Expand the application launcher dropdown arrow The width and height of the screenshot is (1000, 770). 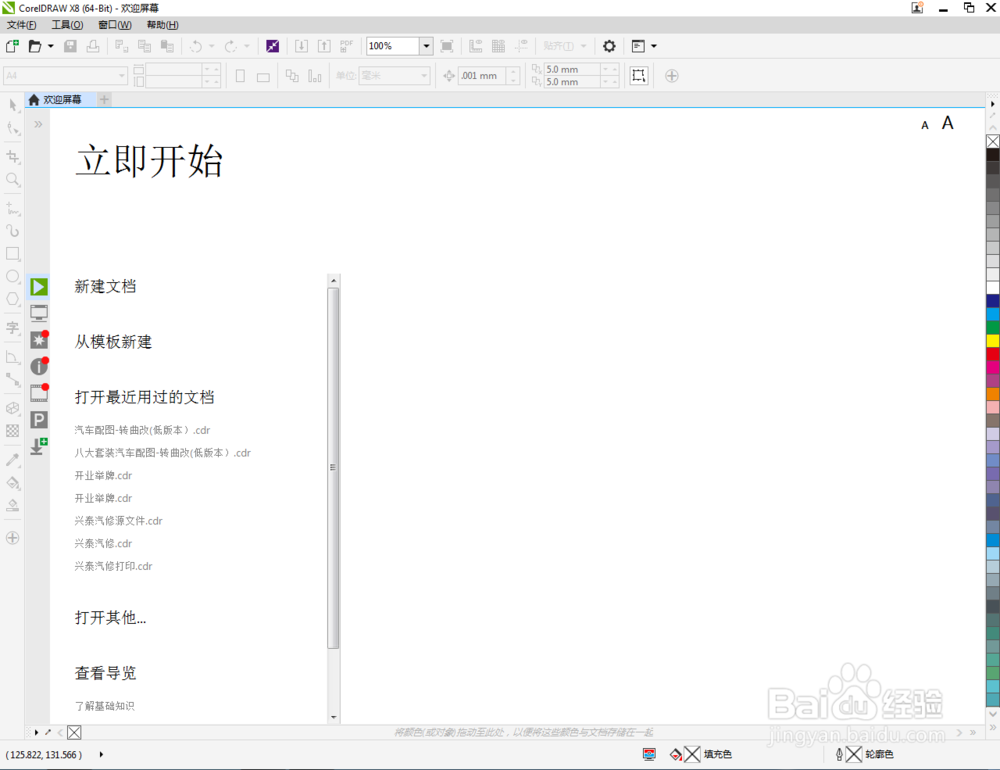654,46
